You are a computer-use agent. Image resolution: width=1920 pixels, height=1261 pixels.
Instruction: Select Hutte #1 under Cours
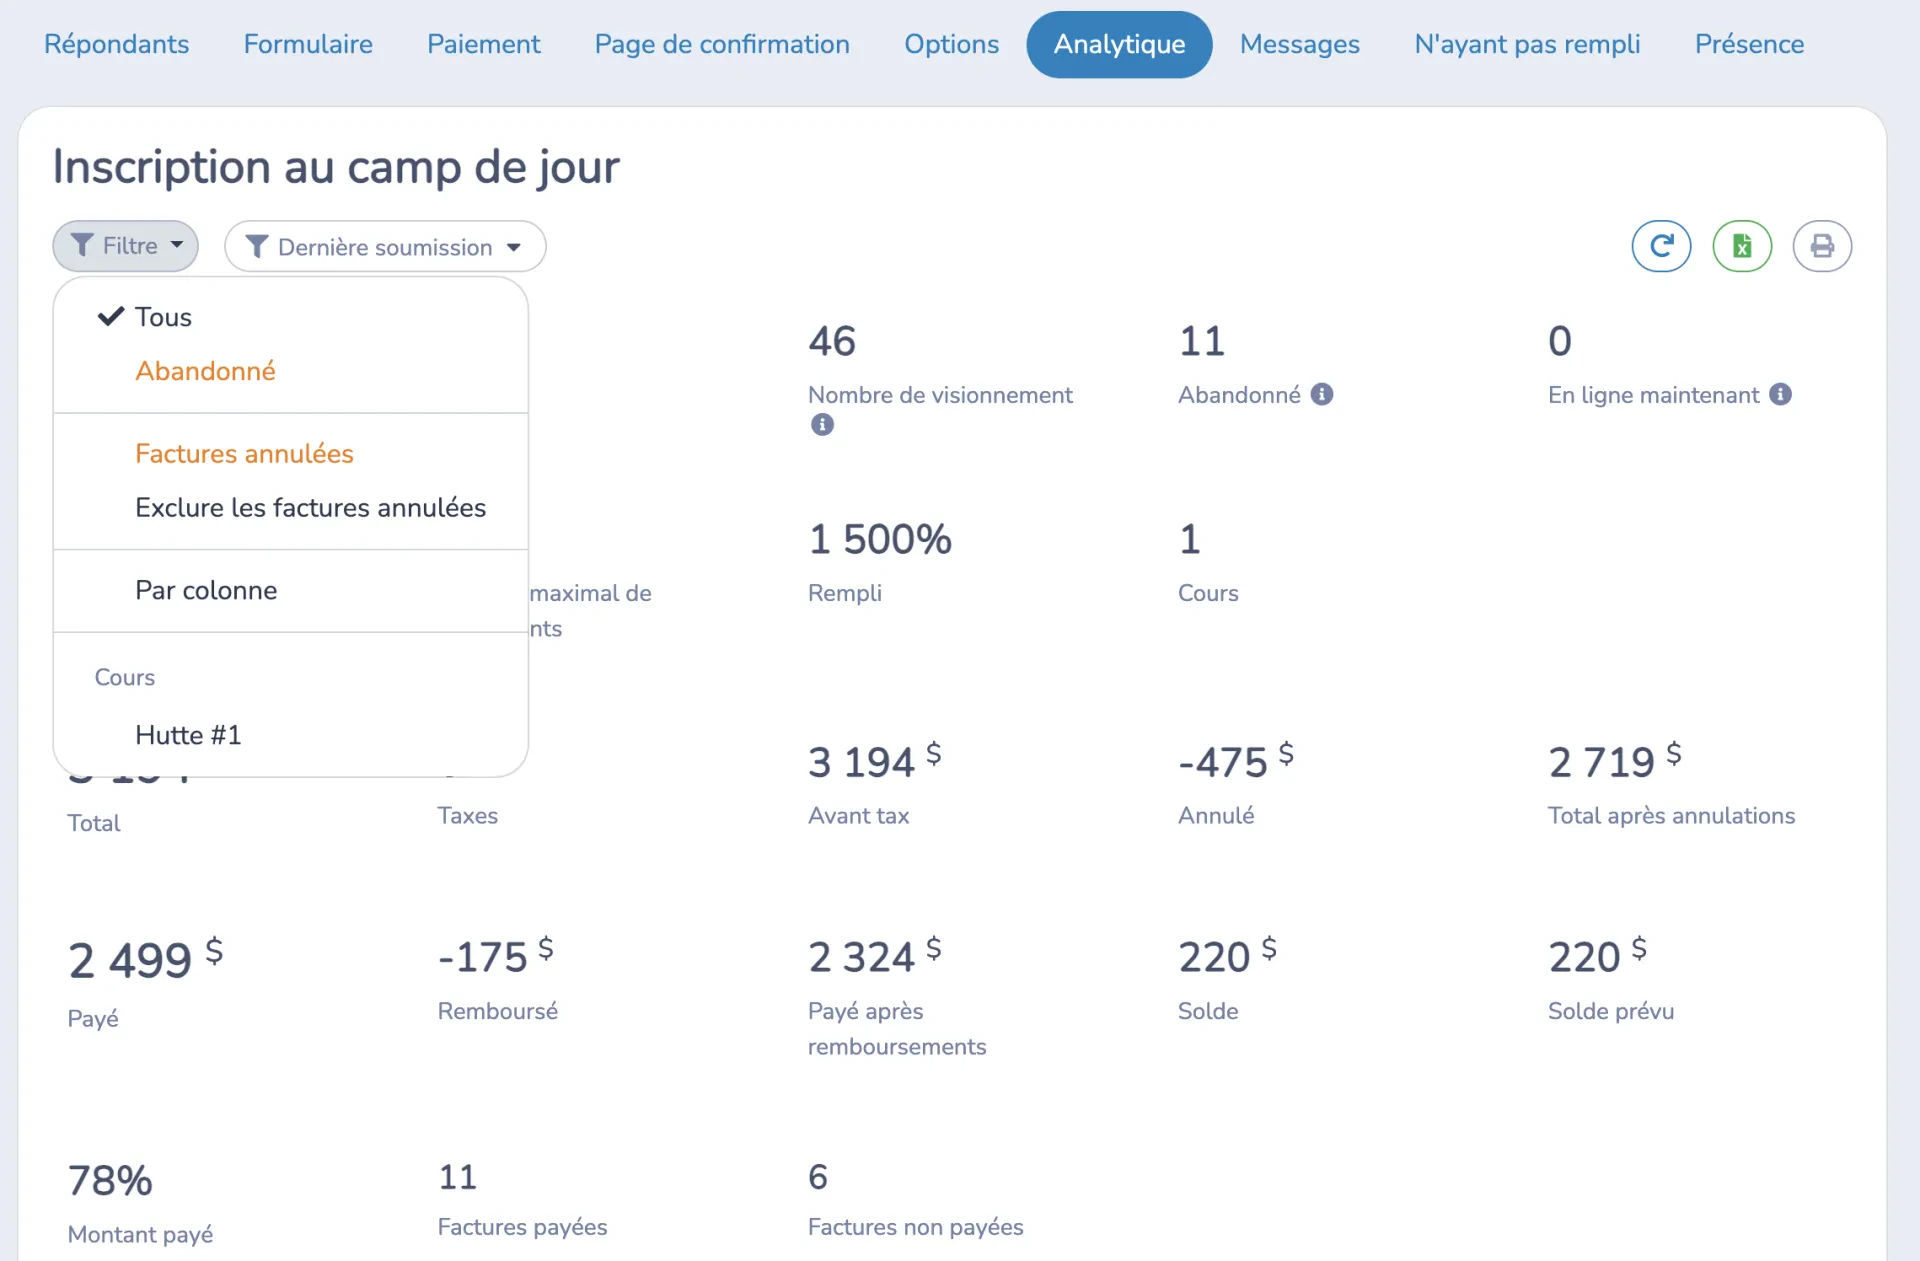[290, 735]
